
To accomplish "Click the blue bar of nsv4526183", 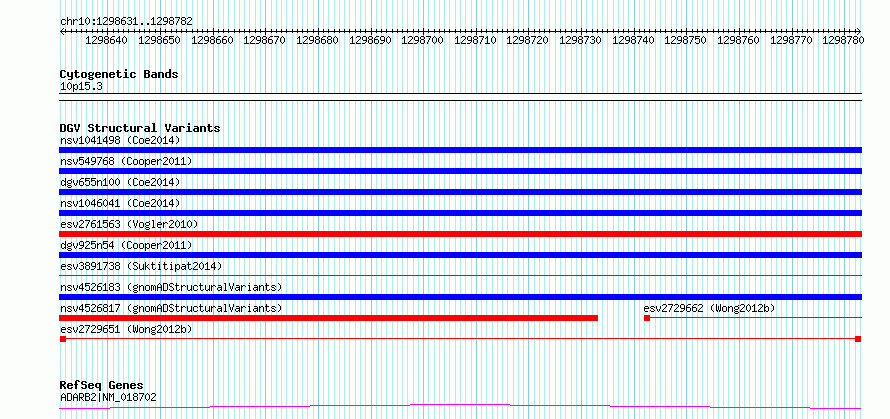I will pyautogui.click(x=460, y=297).
